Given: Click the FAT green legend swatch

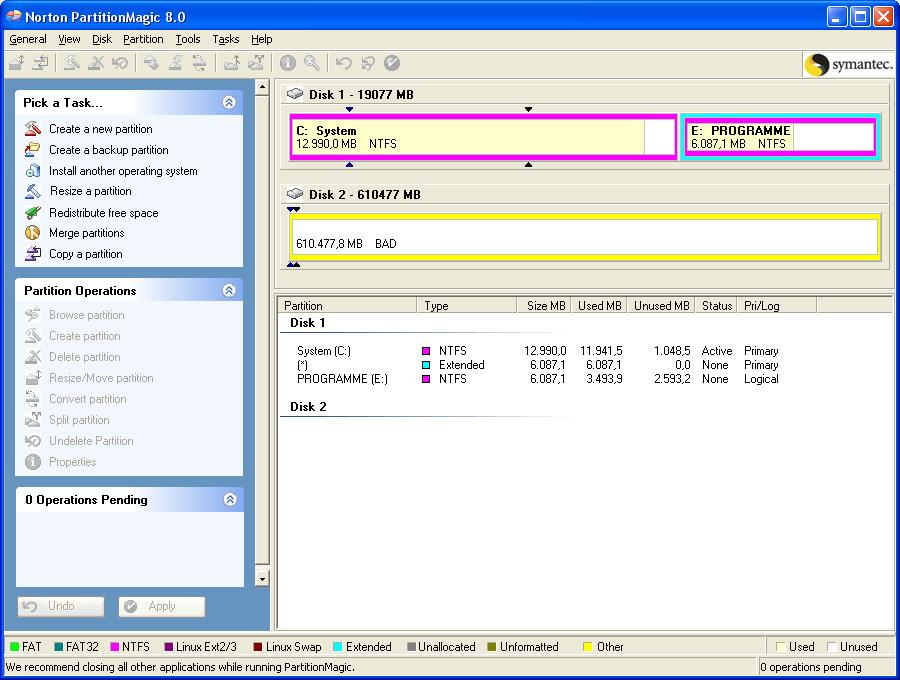Looking at the screenshot, I should (14, 647).
